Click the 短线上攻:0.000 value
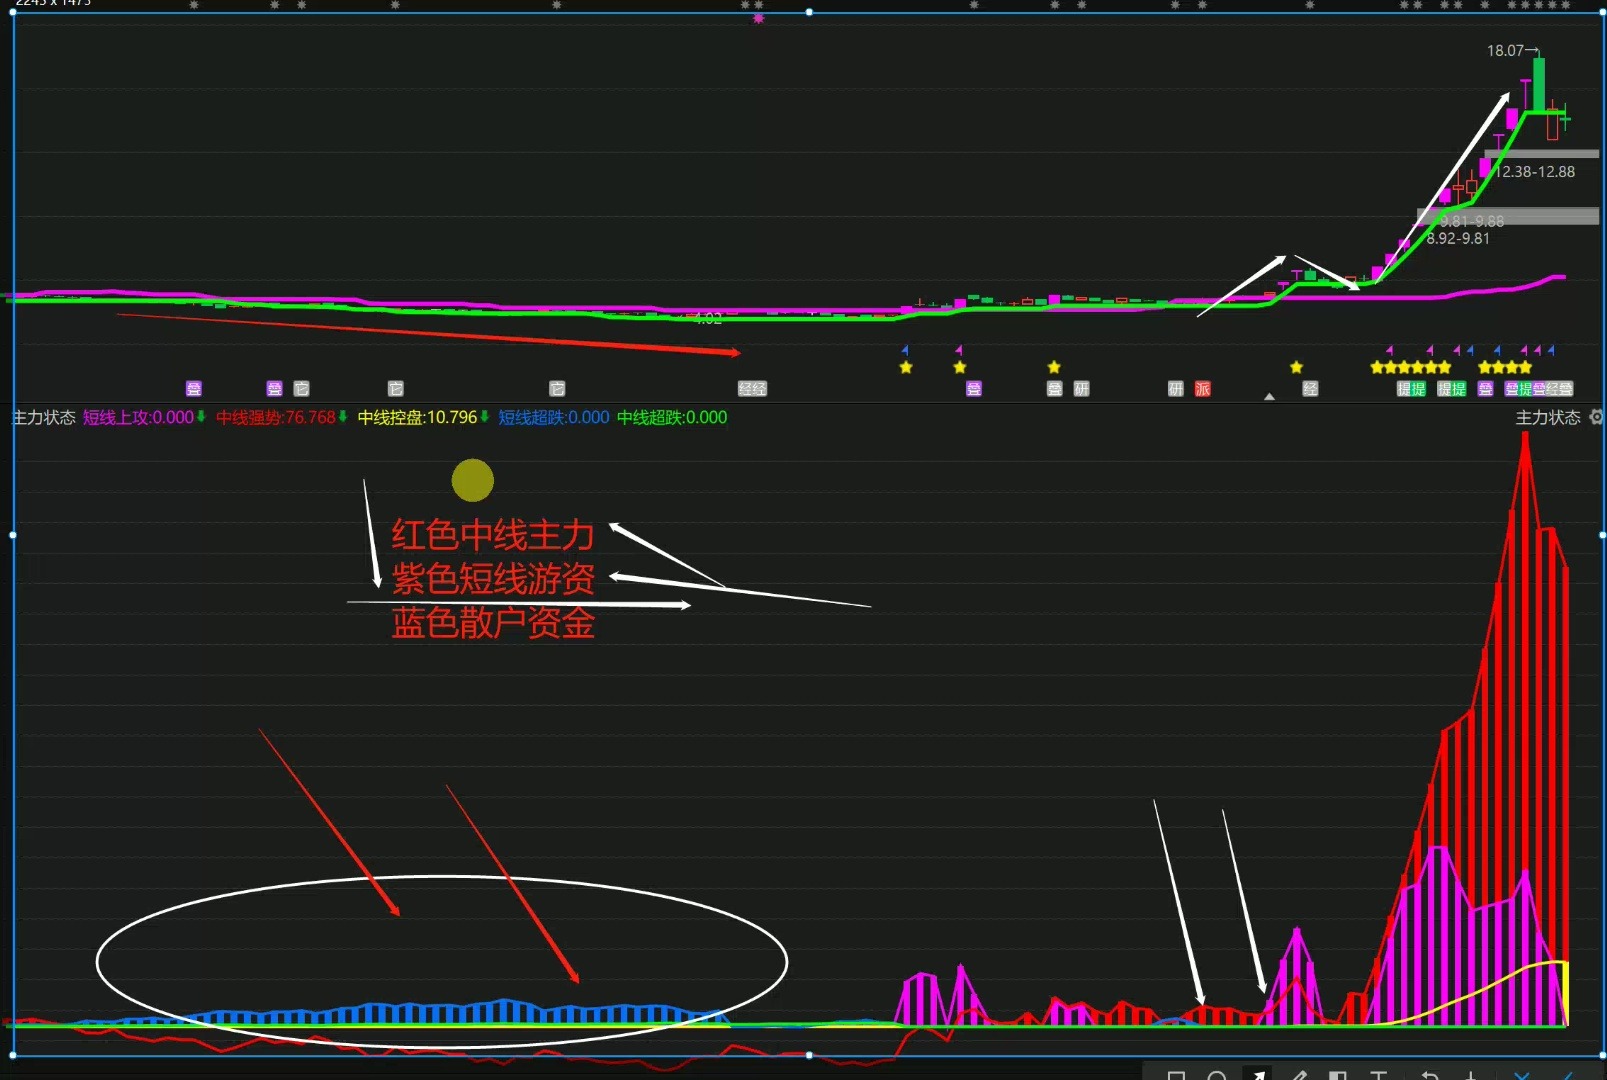Image resolution: width=1607 pixels, height=1080 pixels. pos(138,417)
